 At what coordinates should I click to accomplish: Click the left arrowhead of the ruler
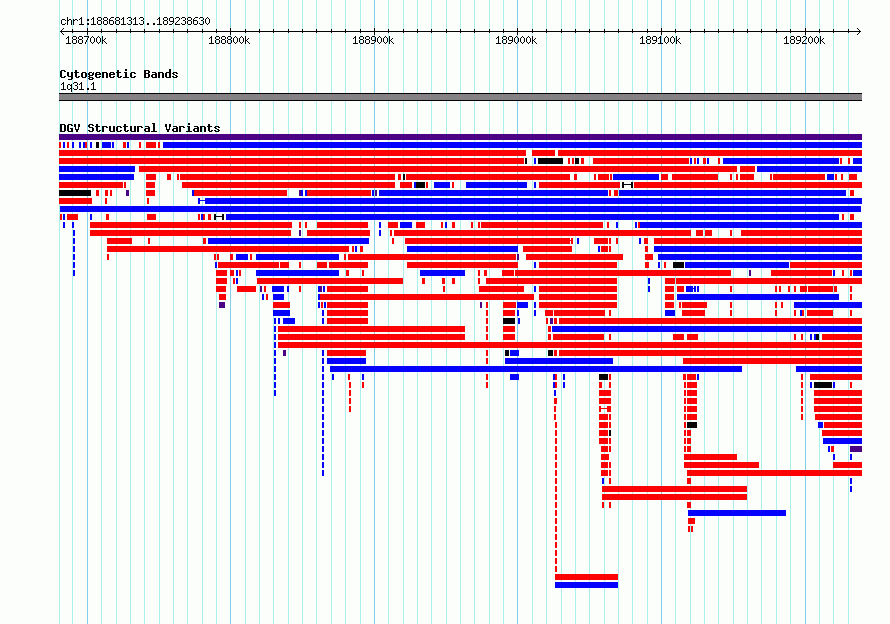tap(62, 32)
